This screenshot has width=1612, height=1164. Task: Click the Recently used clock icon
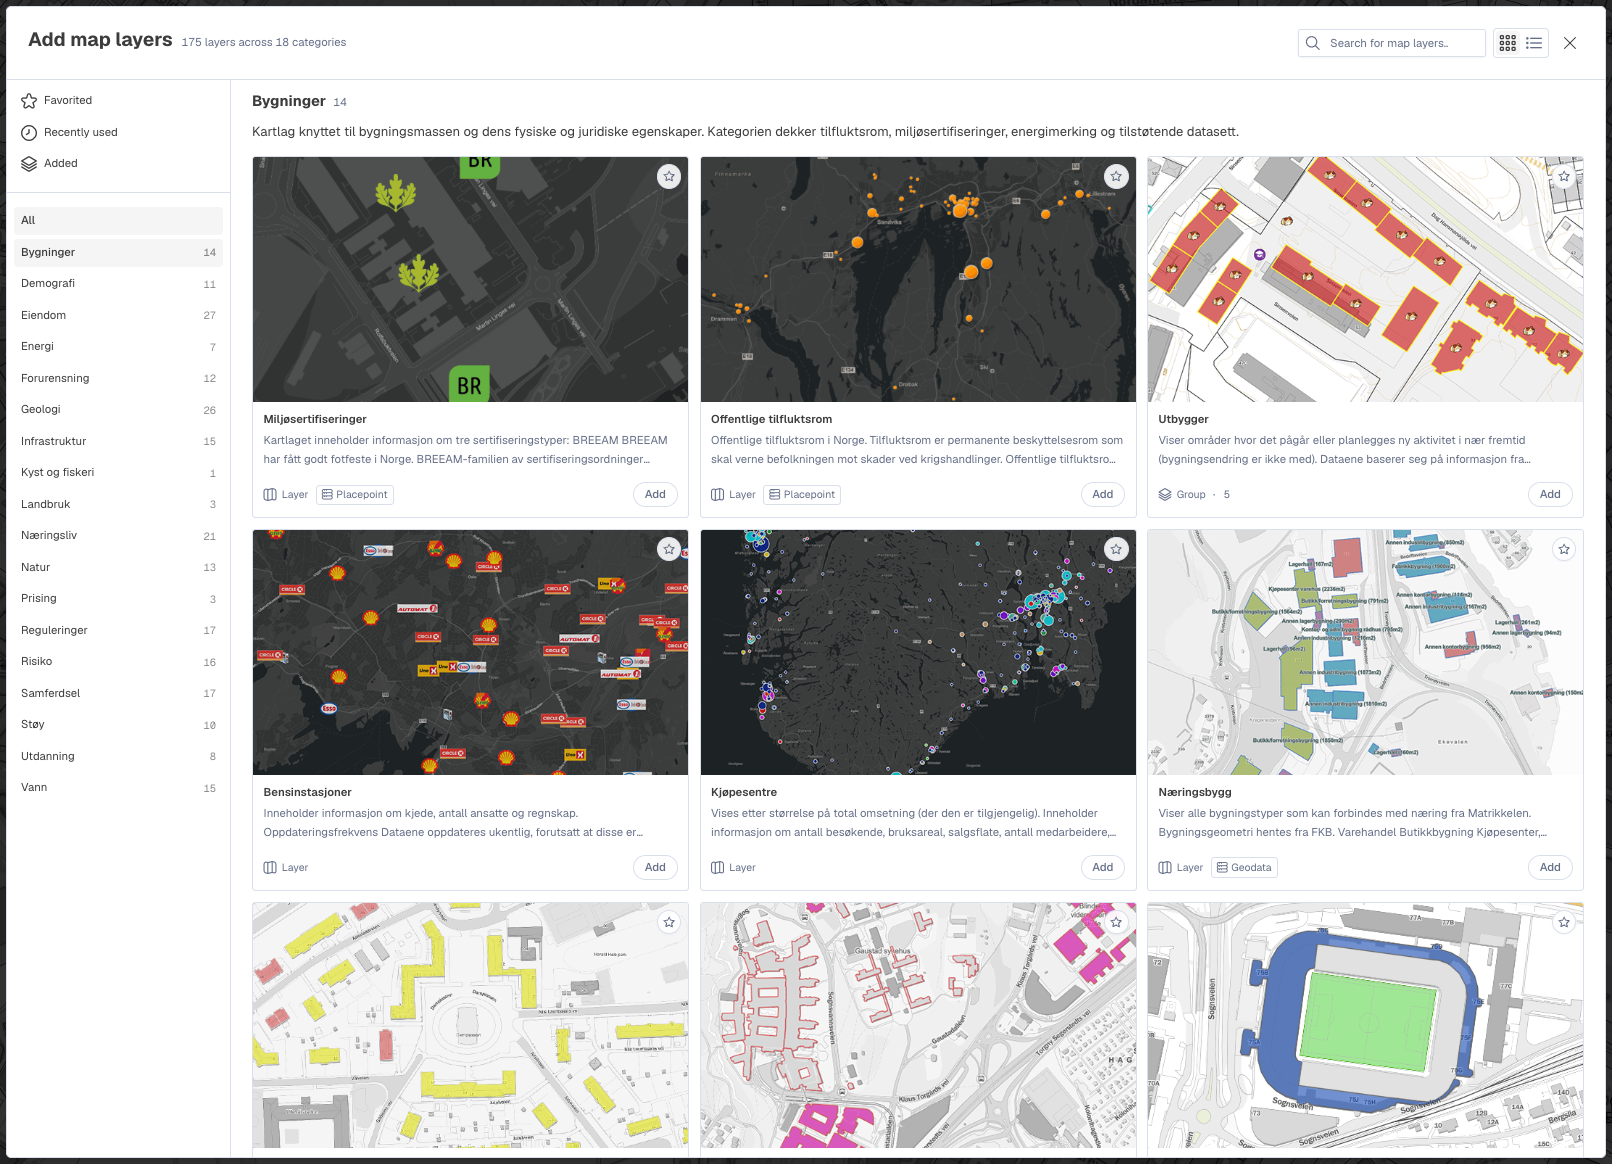pos(29,132)
